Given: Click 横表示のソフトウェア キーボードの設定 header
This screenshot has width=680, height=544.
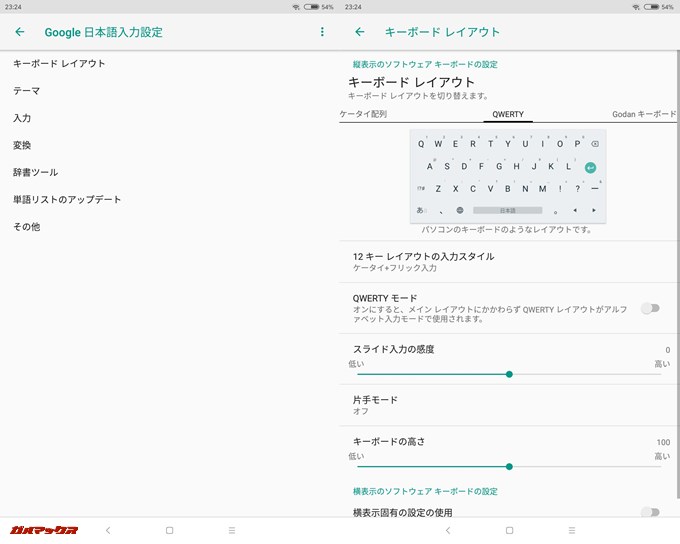Looking at the screenshot, I should [x=425, y=492].
